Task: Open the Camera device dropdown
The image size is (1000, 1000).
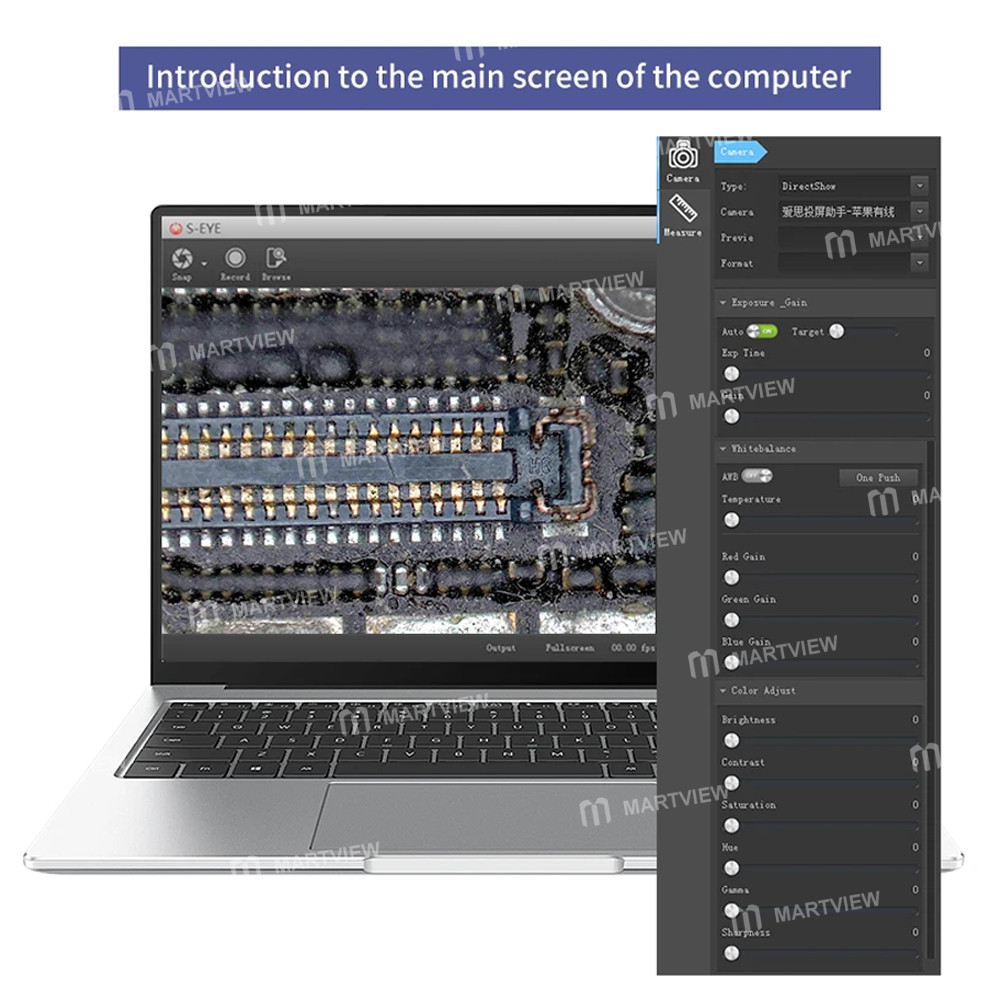Action: point(919,212)
